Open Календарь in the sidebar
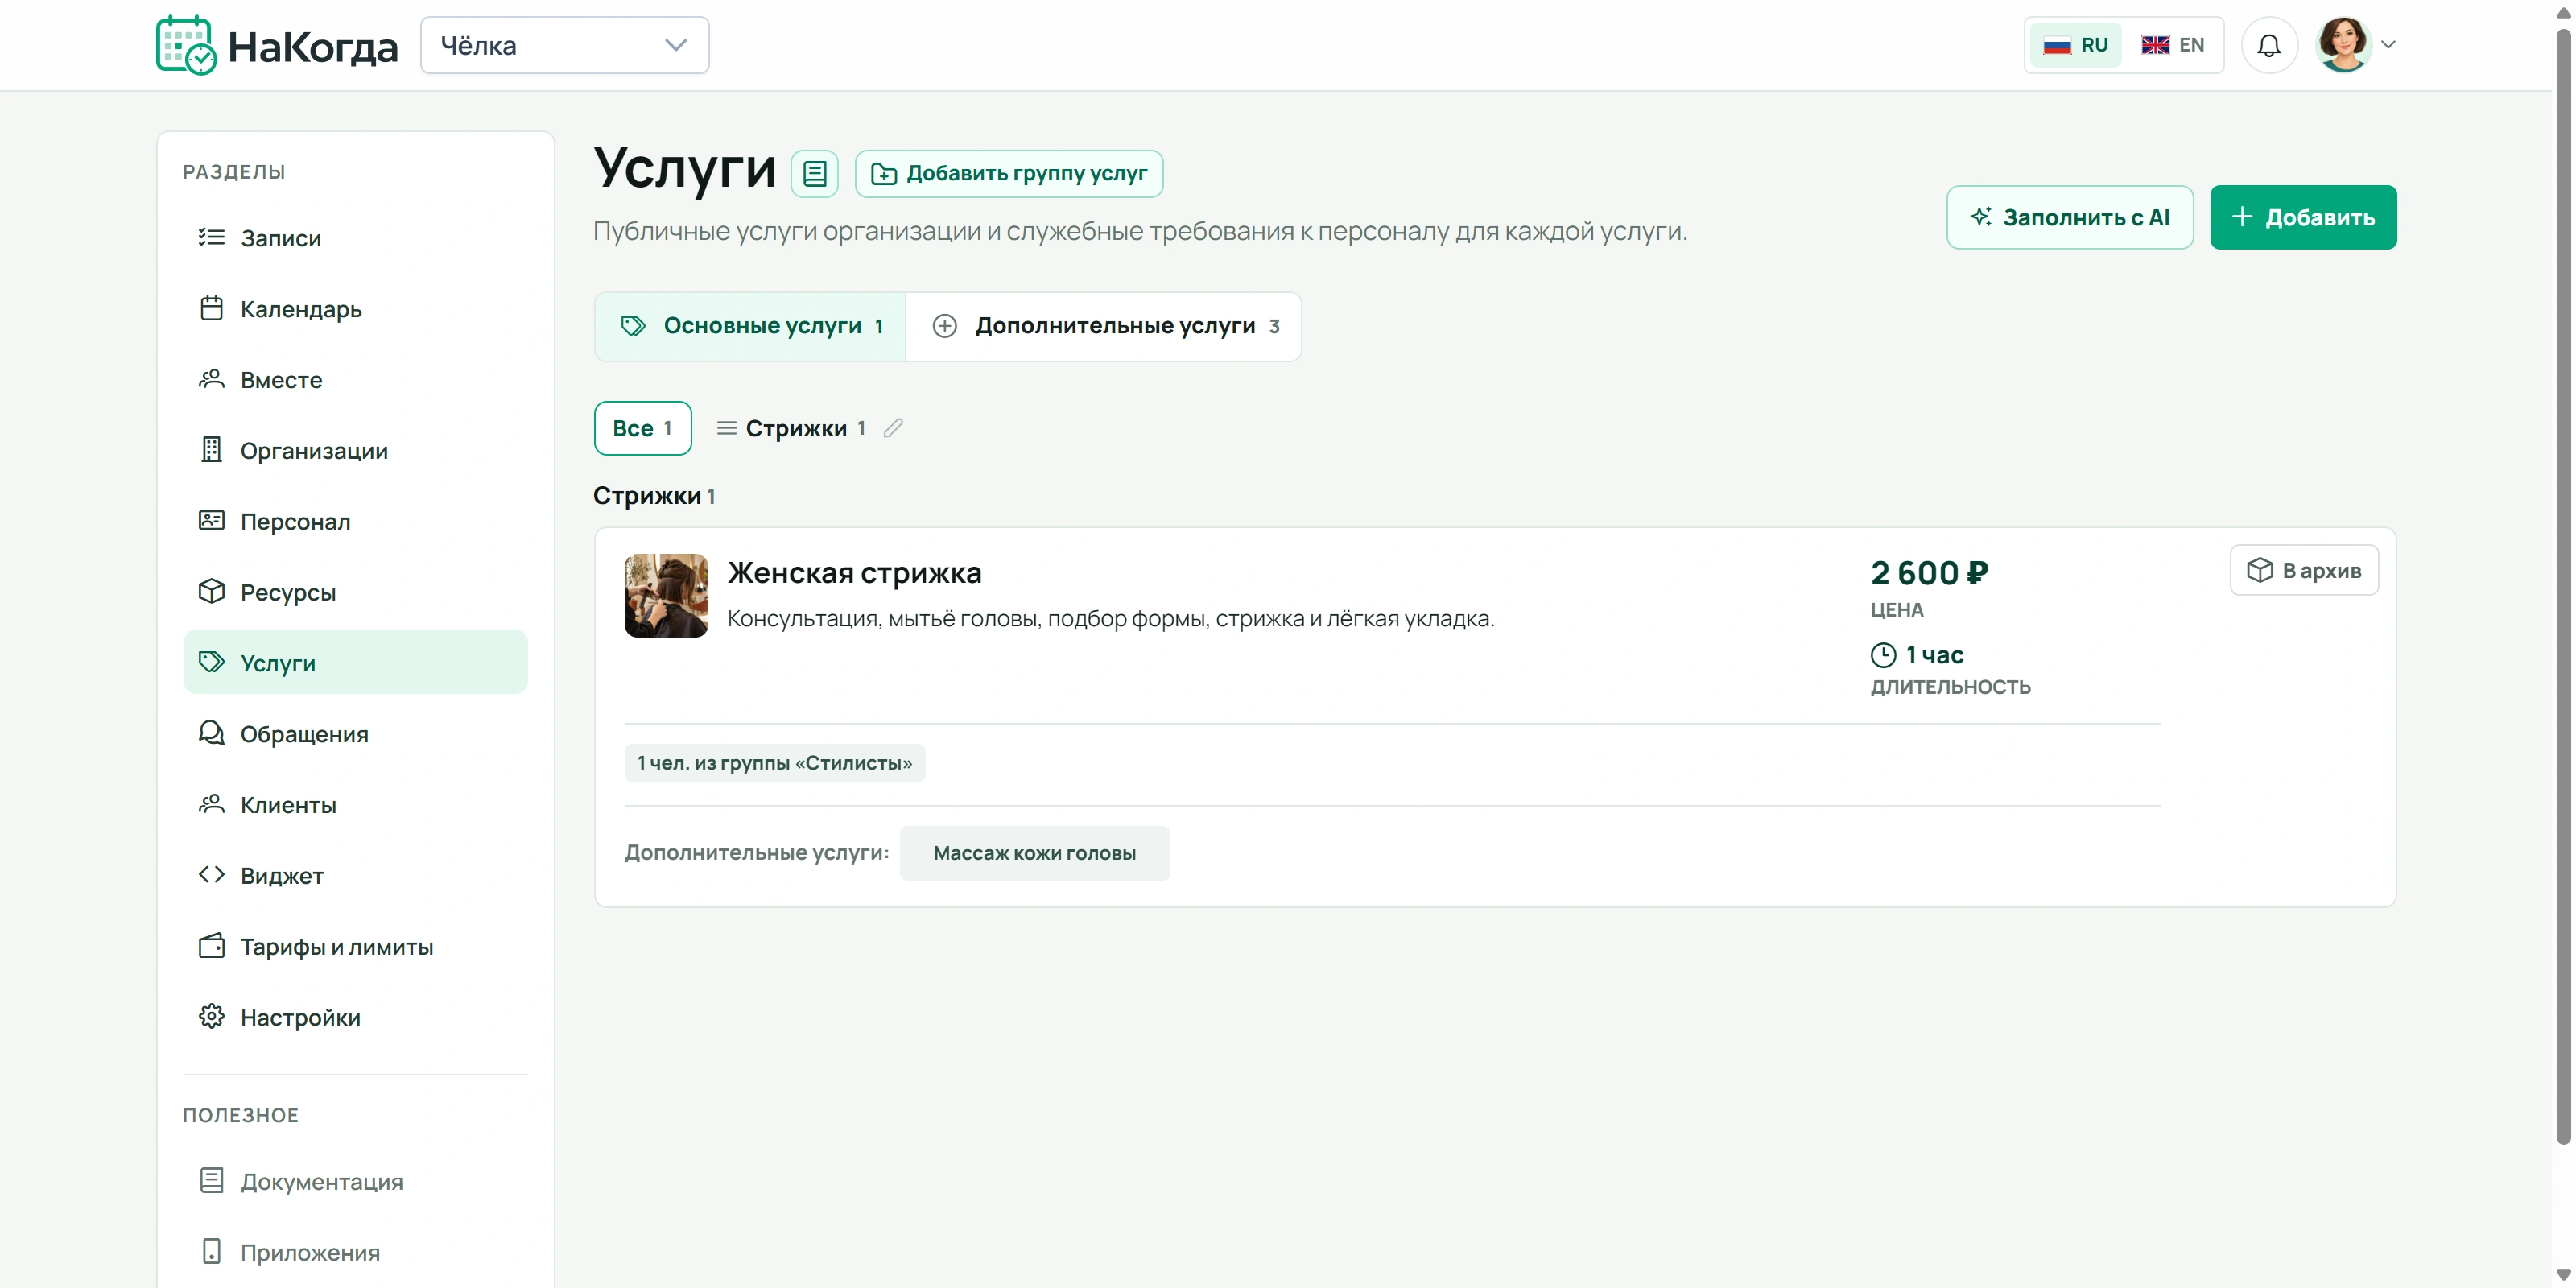 [355, 309]
